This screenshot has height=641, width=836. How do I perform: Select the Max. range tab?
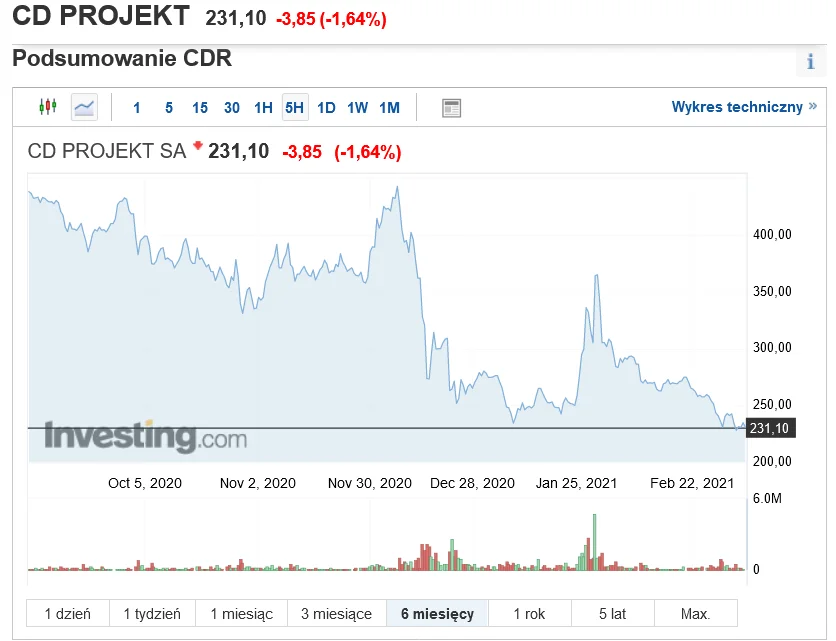[x=696, y=613]
